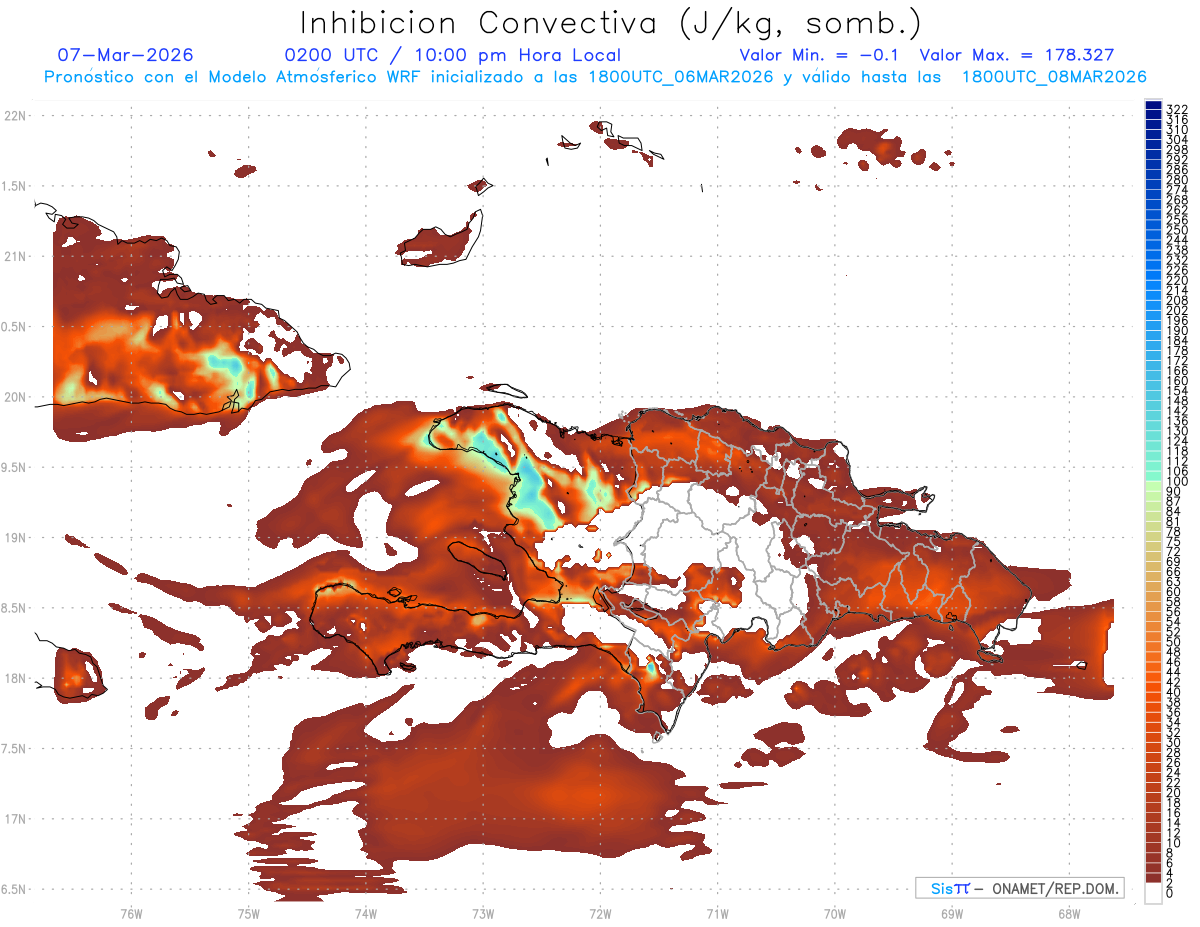The height and width of the screenshot is (927, 1200).
Task: Click the initialization stamp "1800UTC_06MAR2026"
Action: [680, 77]
